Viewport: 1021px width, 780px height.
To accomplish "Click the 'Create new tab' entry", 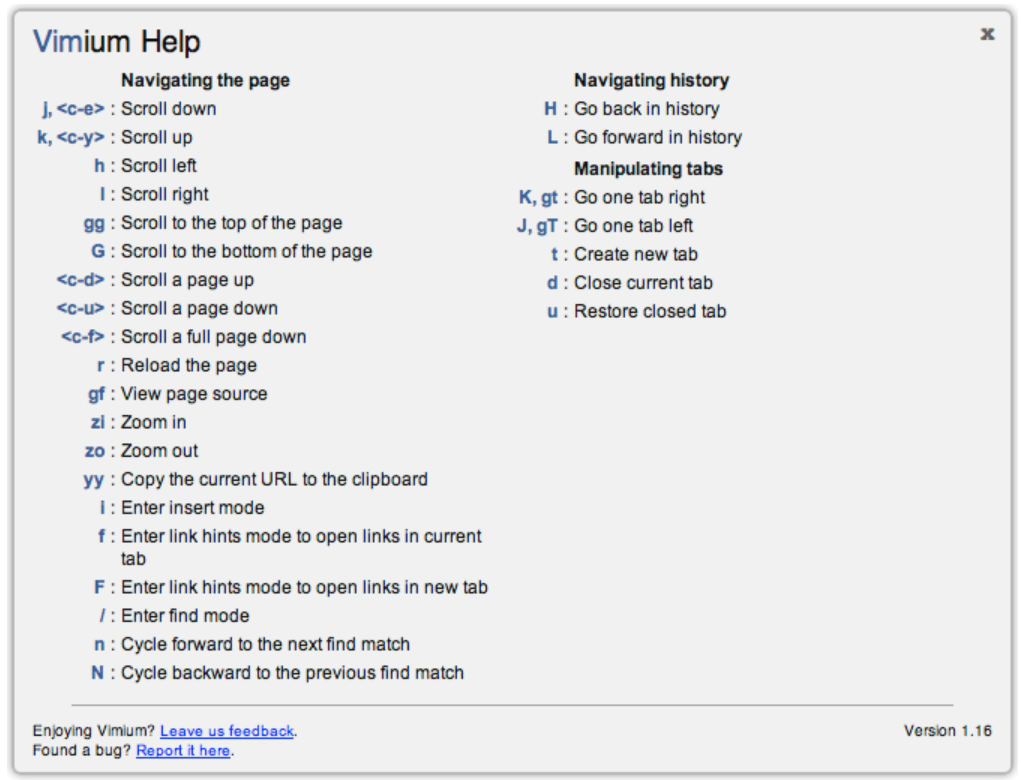I will 636,255.
